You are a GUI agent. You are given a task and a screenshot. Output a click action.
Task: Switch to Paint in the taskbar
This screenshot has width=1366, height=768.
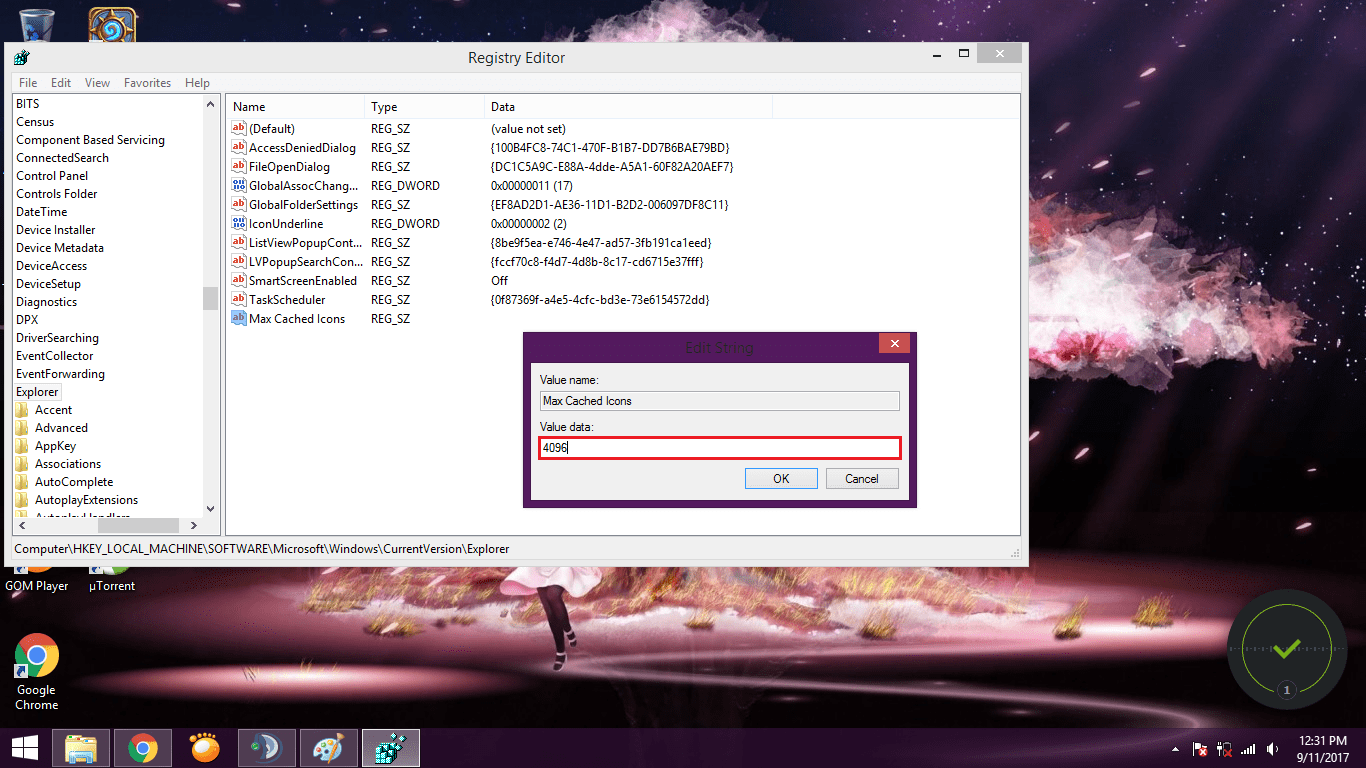point(329,748)
